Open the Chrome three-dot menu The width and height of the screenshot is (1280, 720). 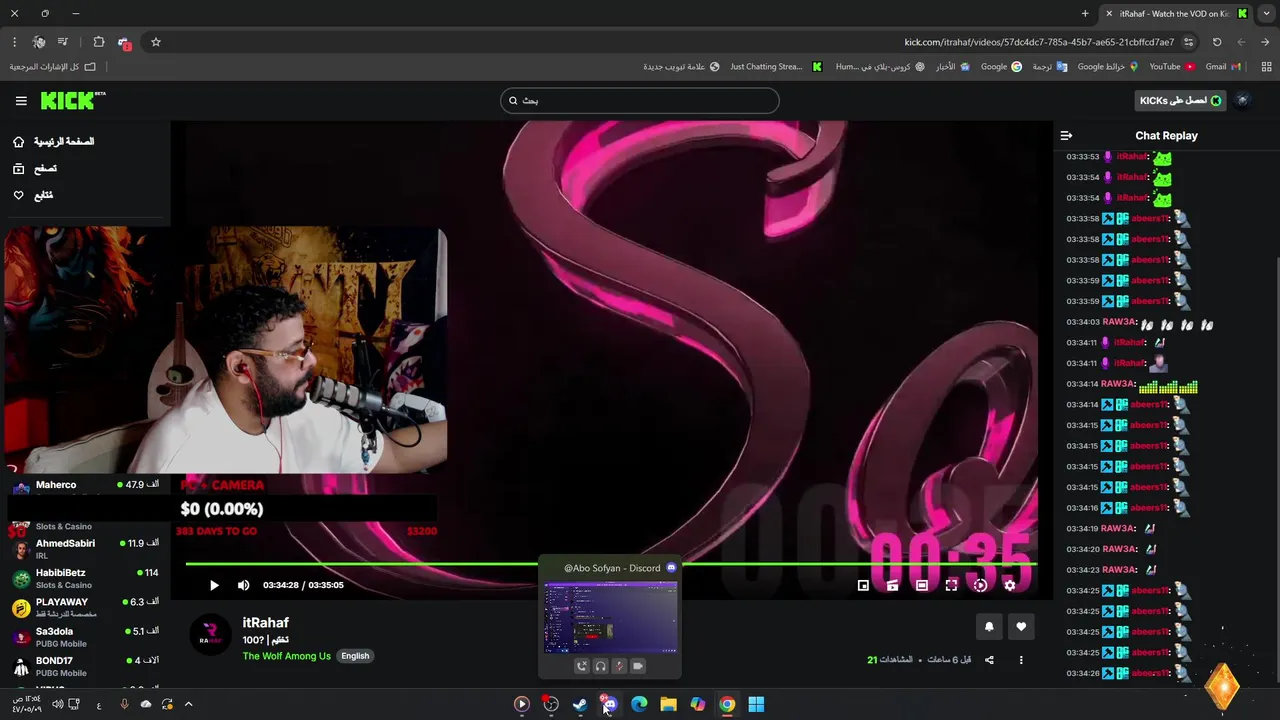[14, 42]
